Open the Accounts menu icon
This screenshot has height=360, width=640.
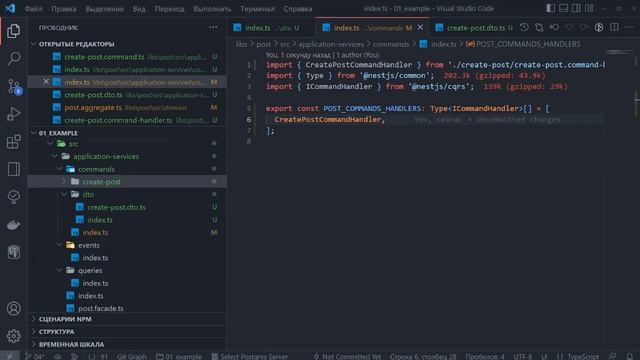(x=13, y=309)
